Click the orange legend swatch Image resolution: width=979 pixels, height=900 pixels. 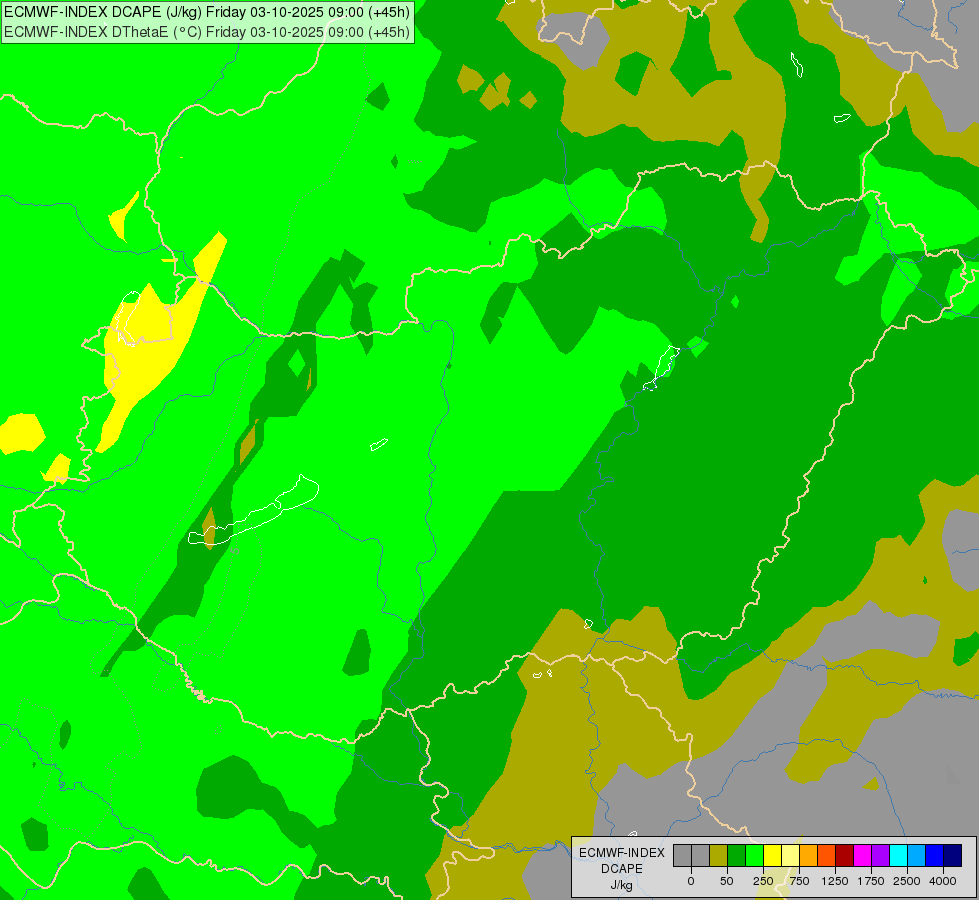[x=809, y=856]
